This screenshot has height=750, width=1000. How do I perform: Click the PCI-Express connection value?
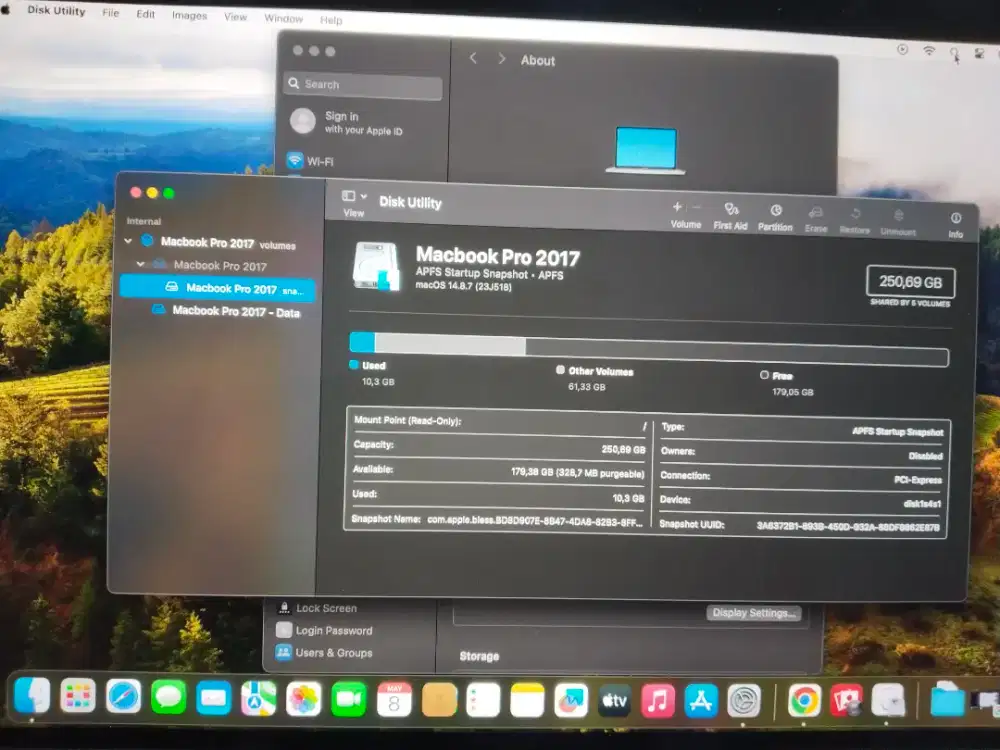(918, 480)
